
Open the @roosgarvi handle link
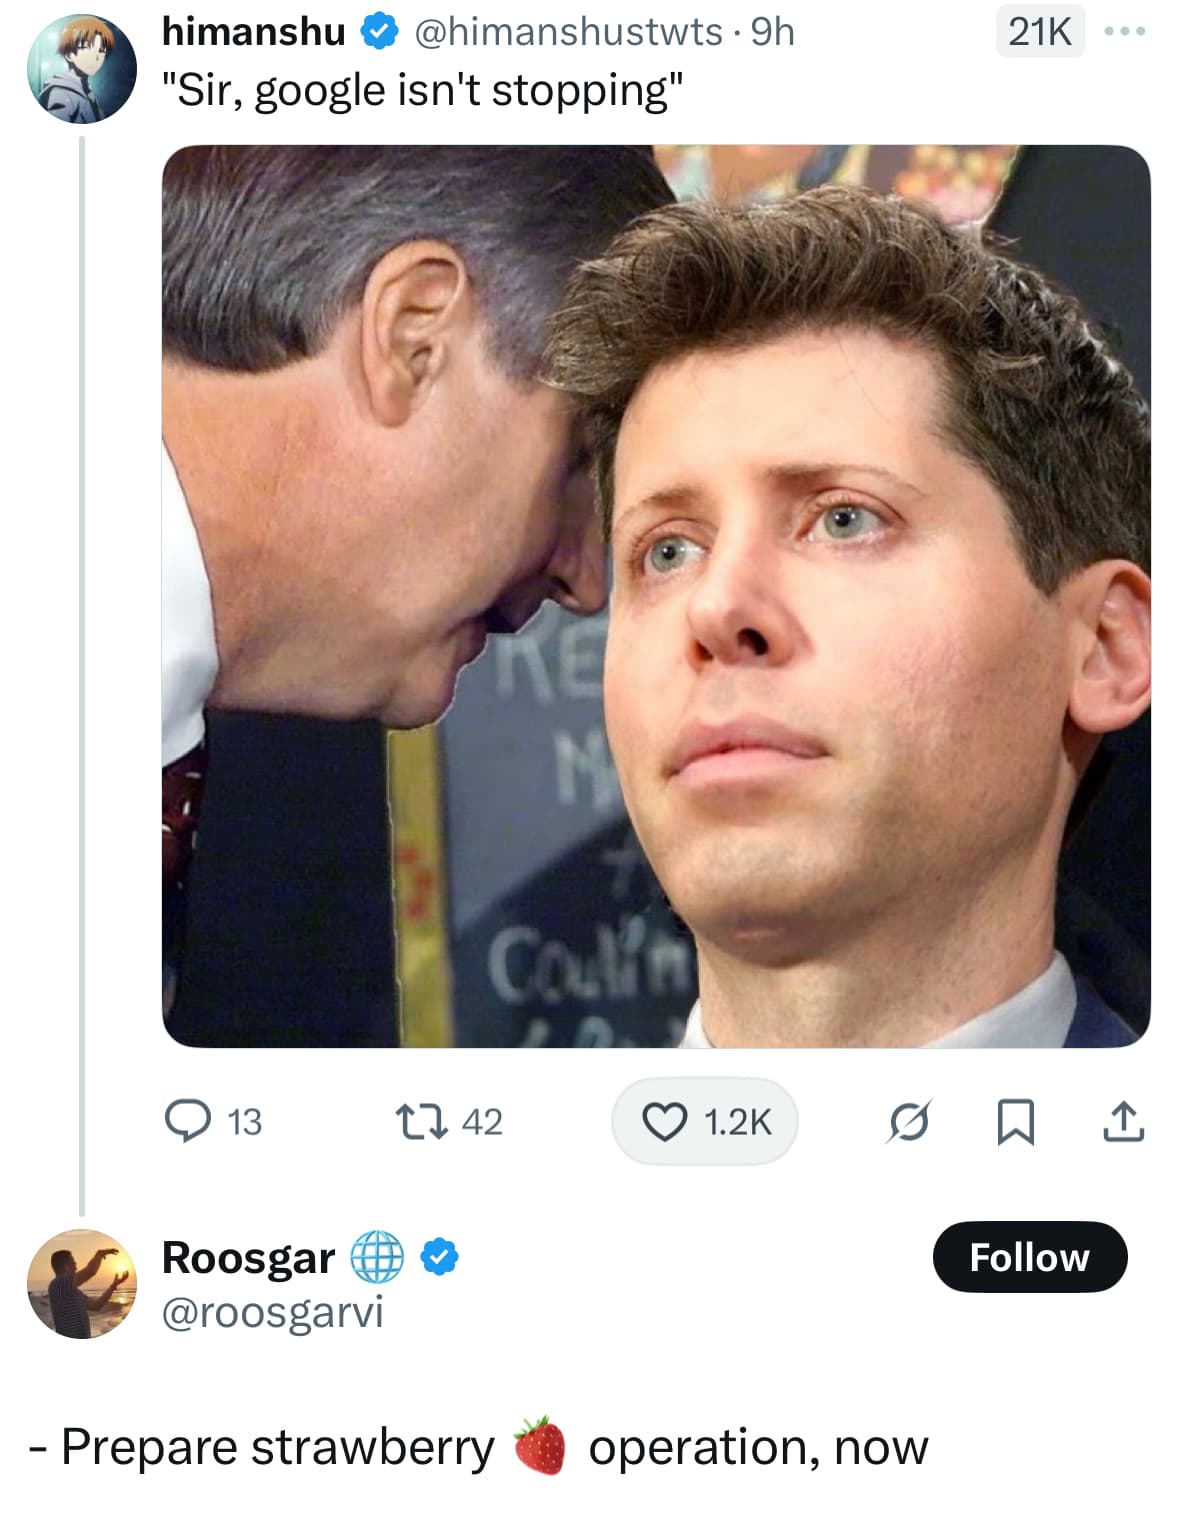(272, 1312)
